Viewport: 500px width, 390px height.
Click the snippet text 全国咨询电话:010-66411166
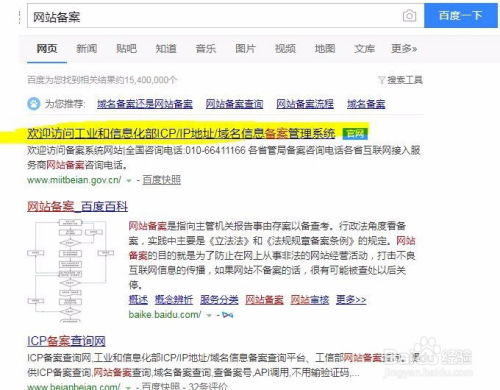pyautogui.click(x=185, y=150)
